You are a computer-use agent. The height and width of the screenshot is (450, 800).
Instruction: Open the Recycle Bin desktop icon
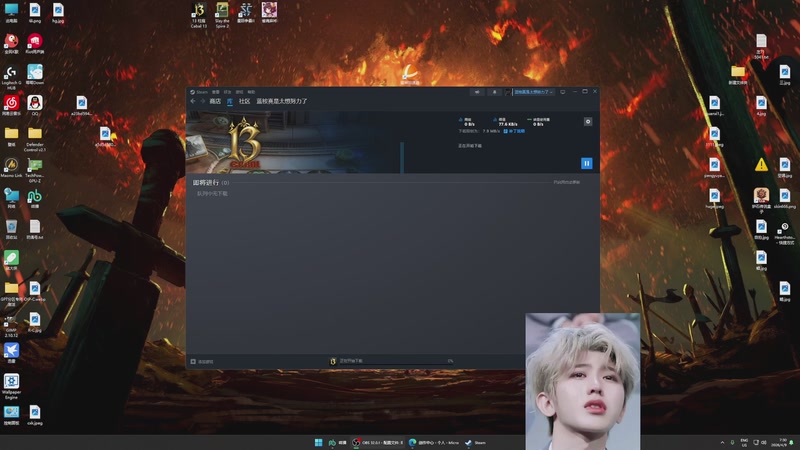tap(11, 230)
